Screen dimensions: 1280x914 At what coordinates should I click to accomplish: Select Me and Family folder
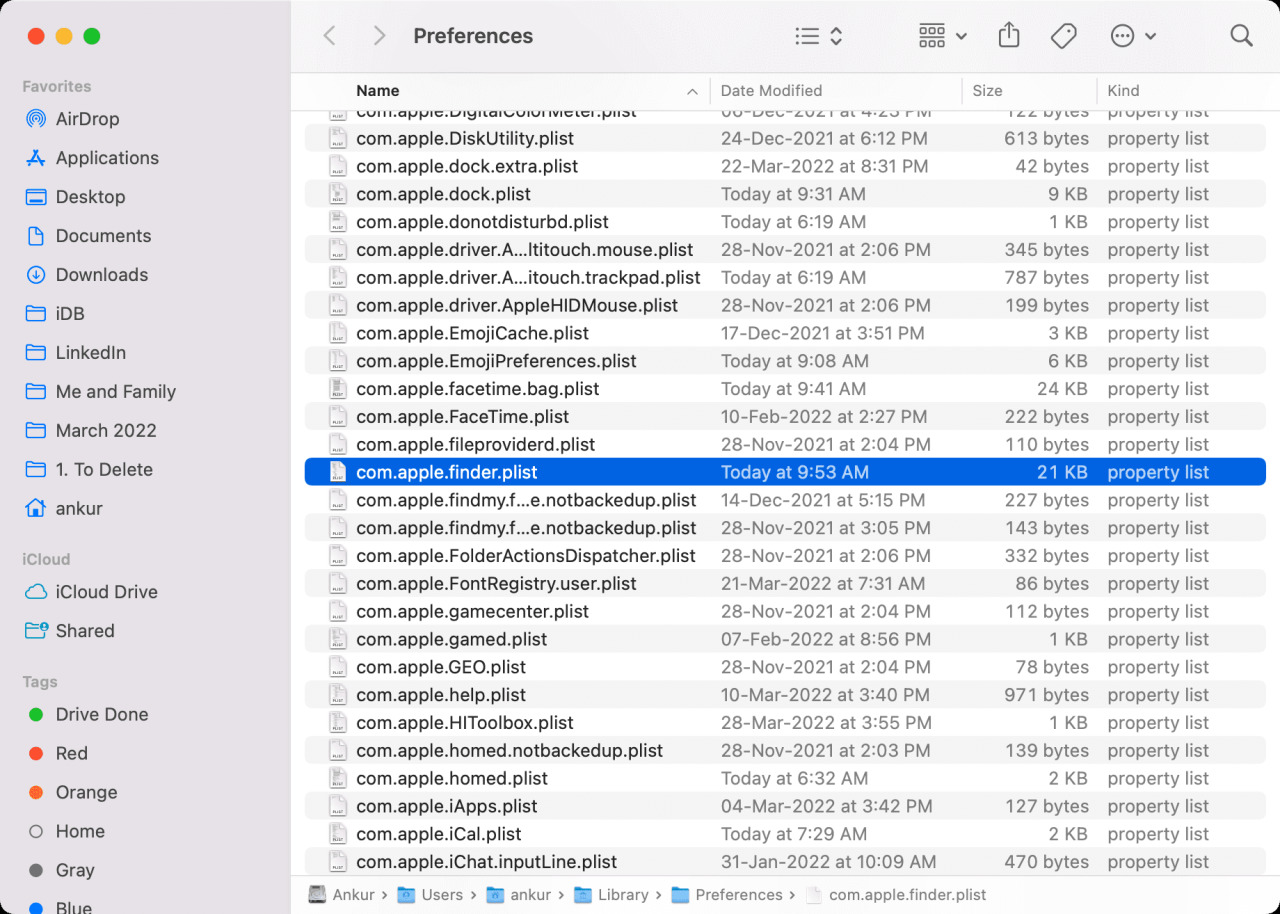pos(100,392)
